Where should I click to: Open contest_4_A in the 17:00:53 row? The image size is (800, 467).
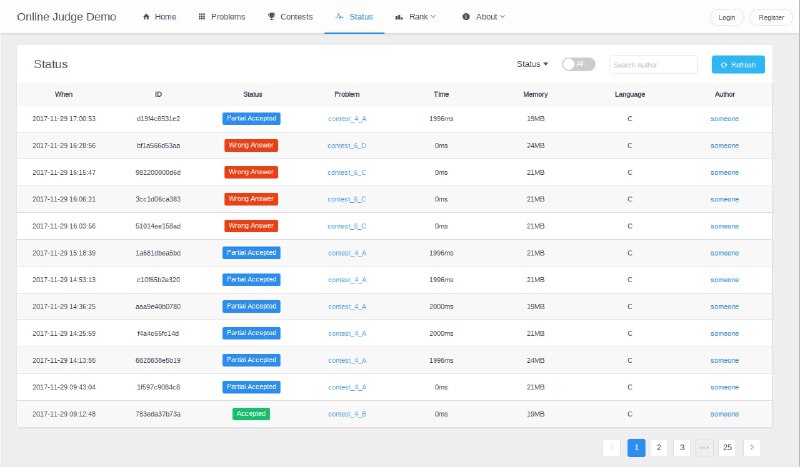347,119
